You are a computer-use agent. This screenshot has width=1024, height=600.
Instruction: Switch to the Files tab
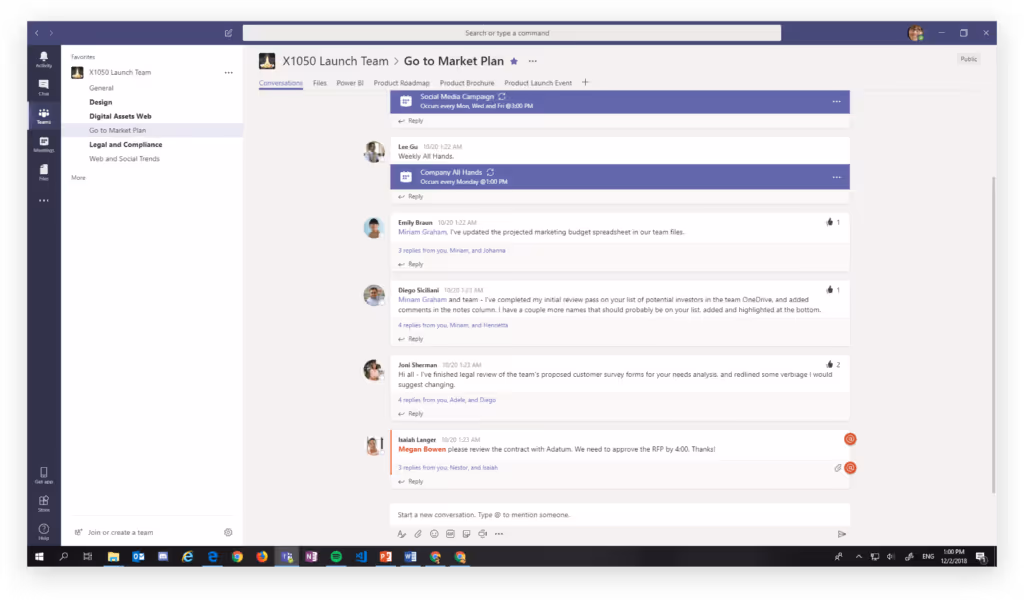(x=319, y=83)
